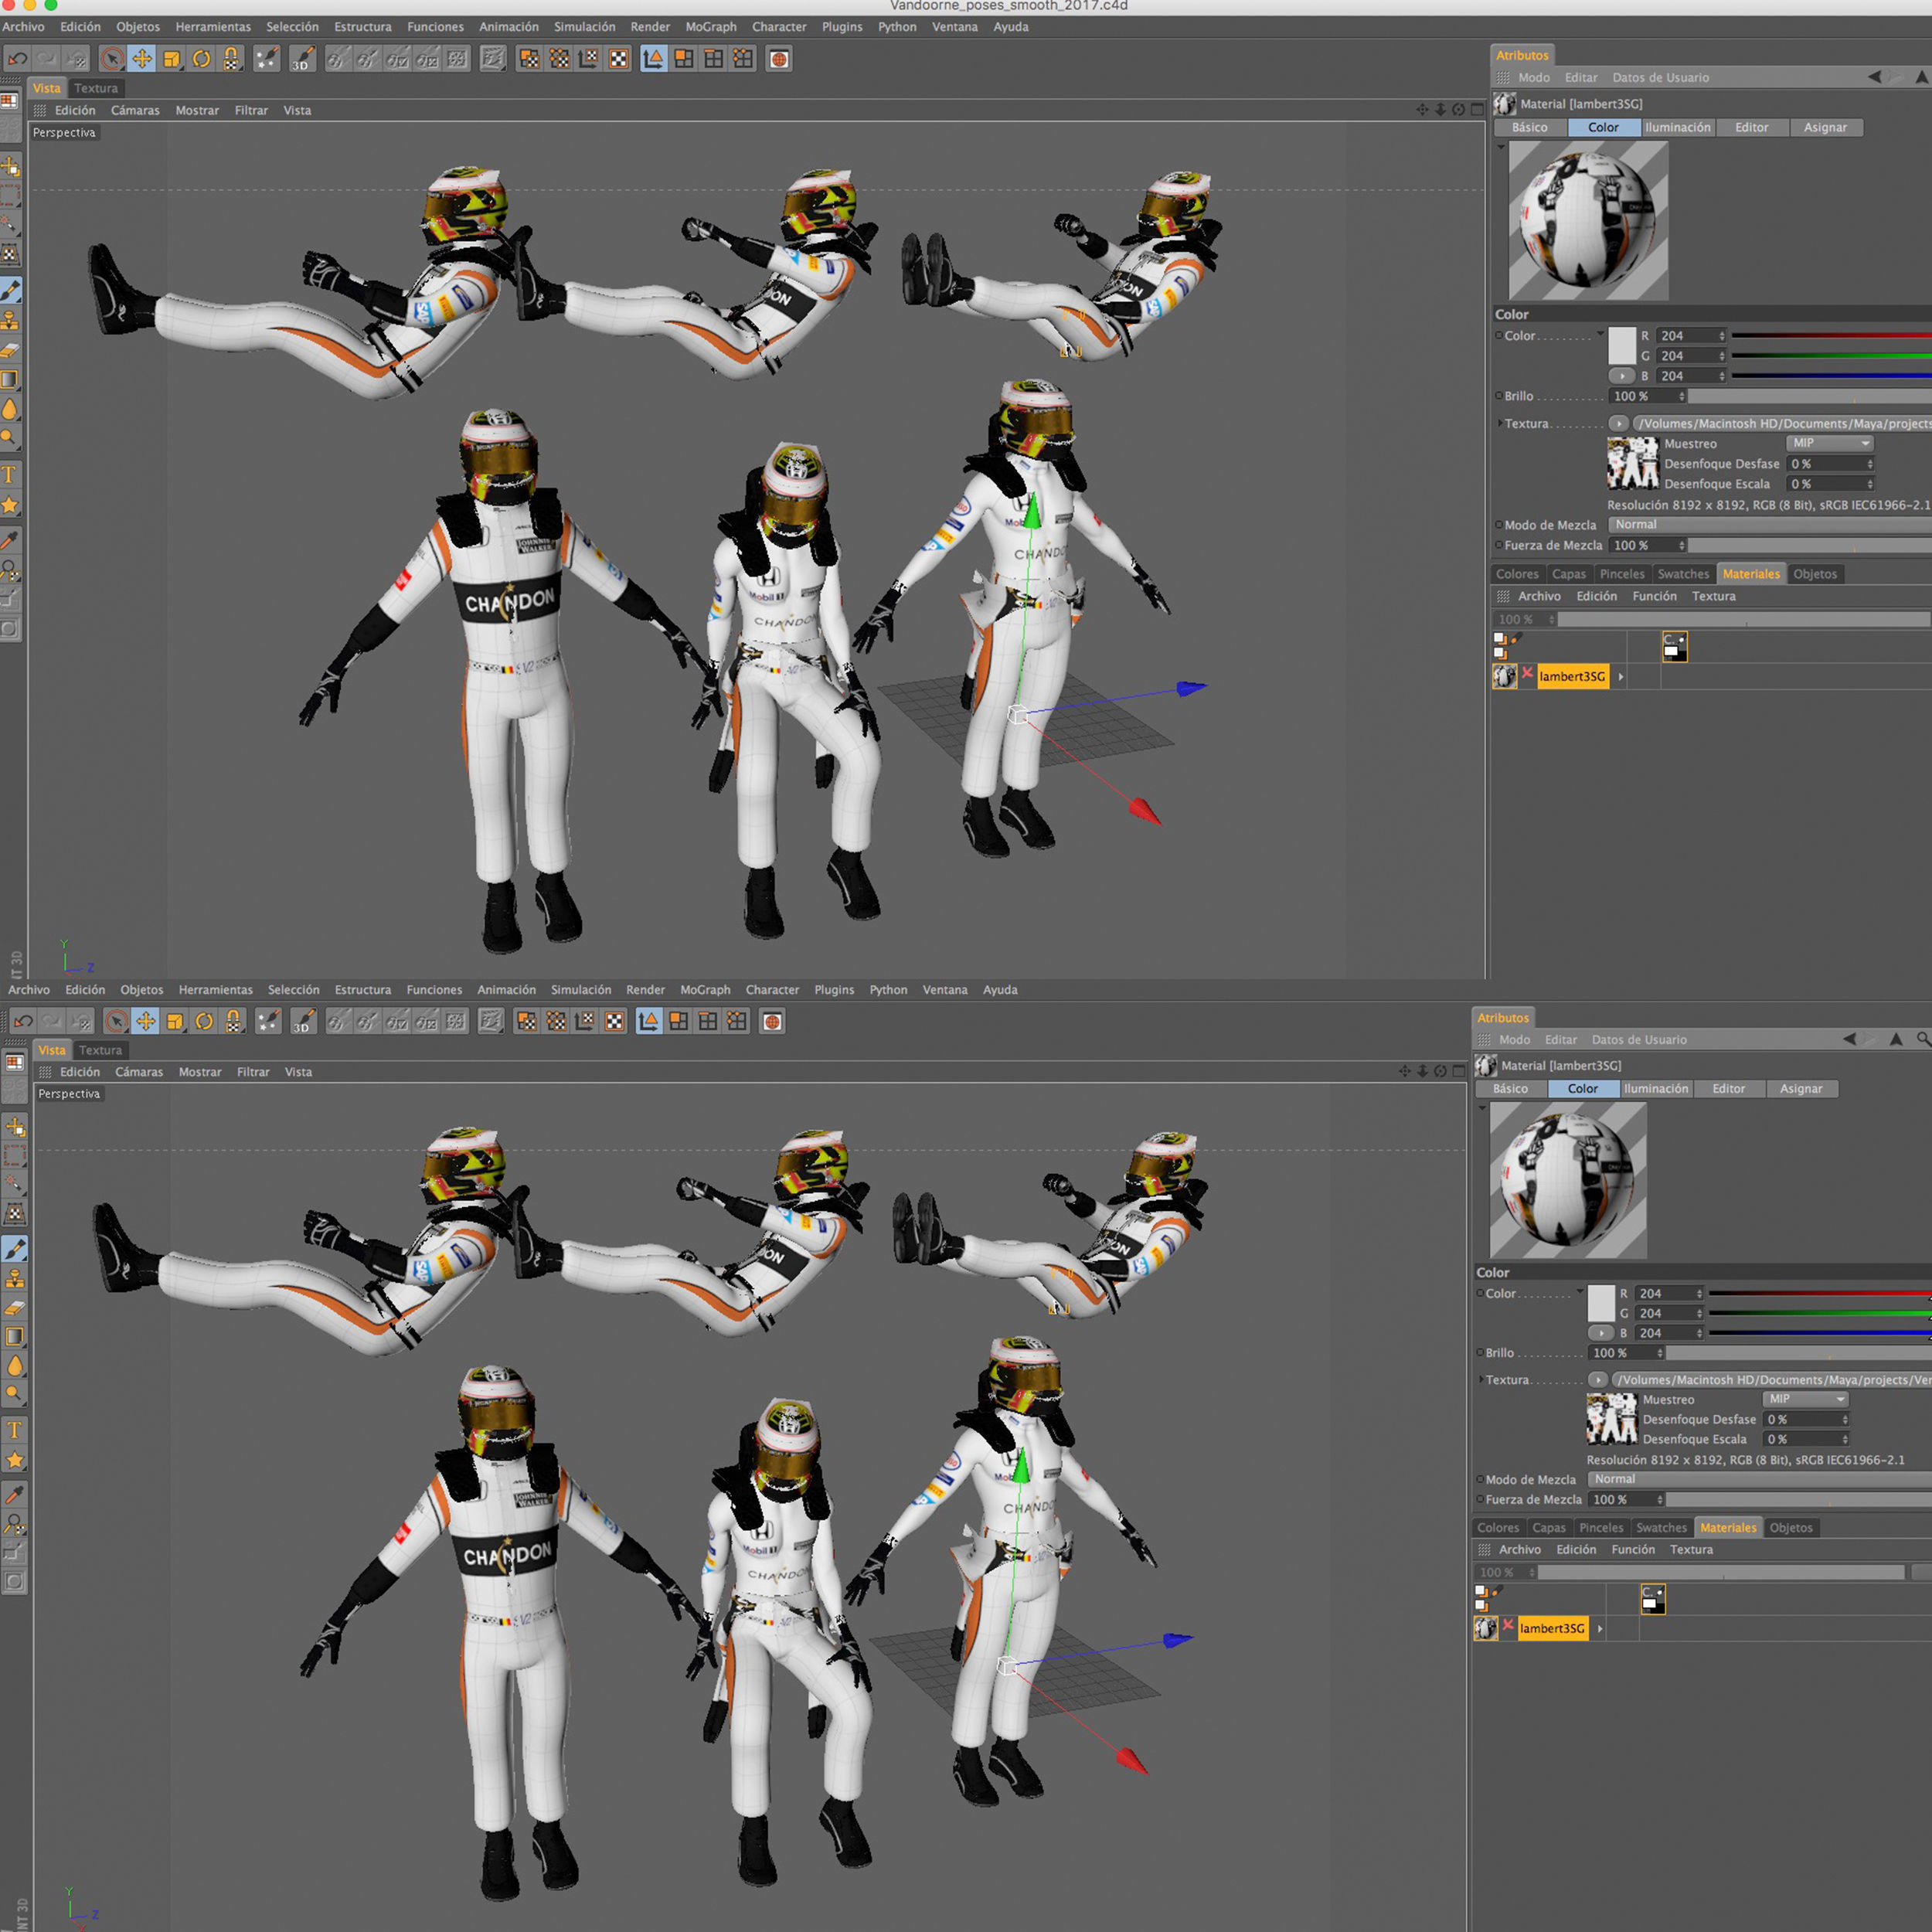
Task: Click the gray Color swatch in upper Atributos panel
Action: 1621,345
